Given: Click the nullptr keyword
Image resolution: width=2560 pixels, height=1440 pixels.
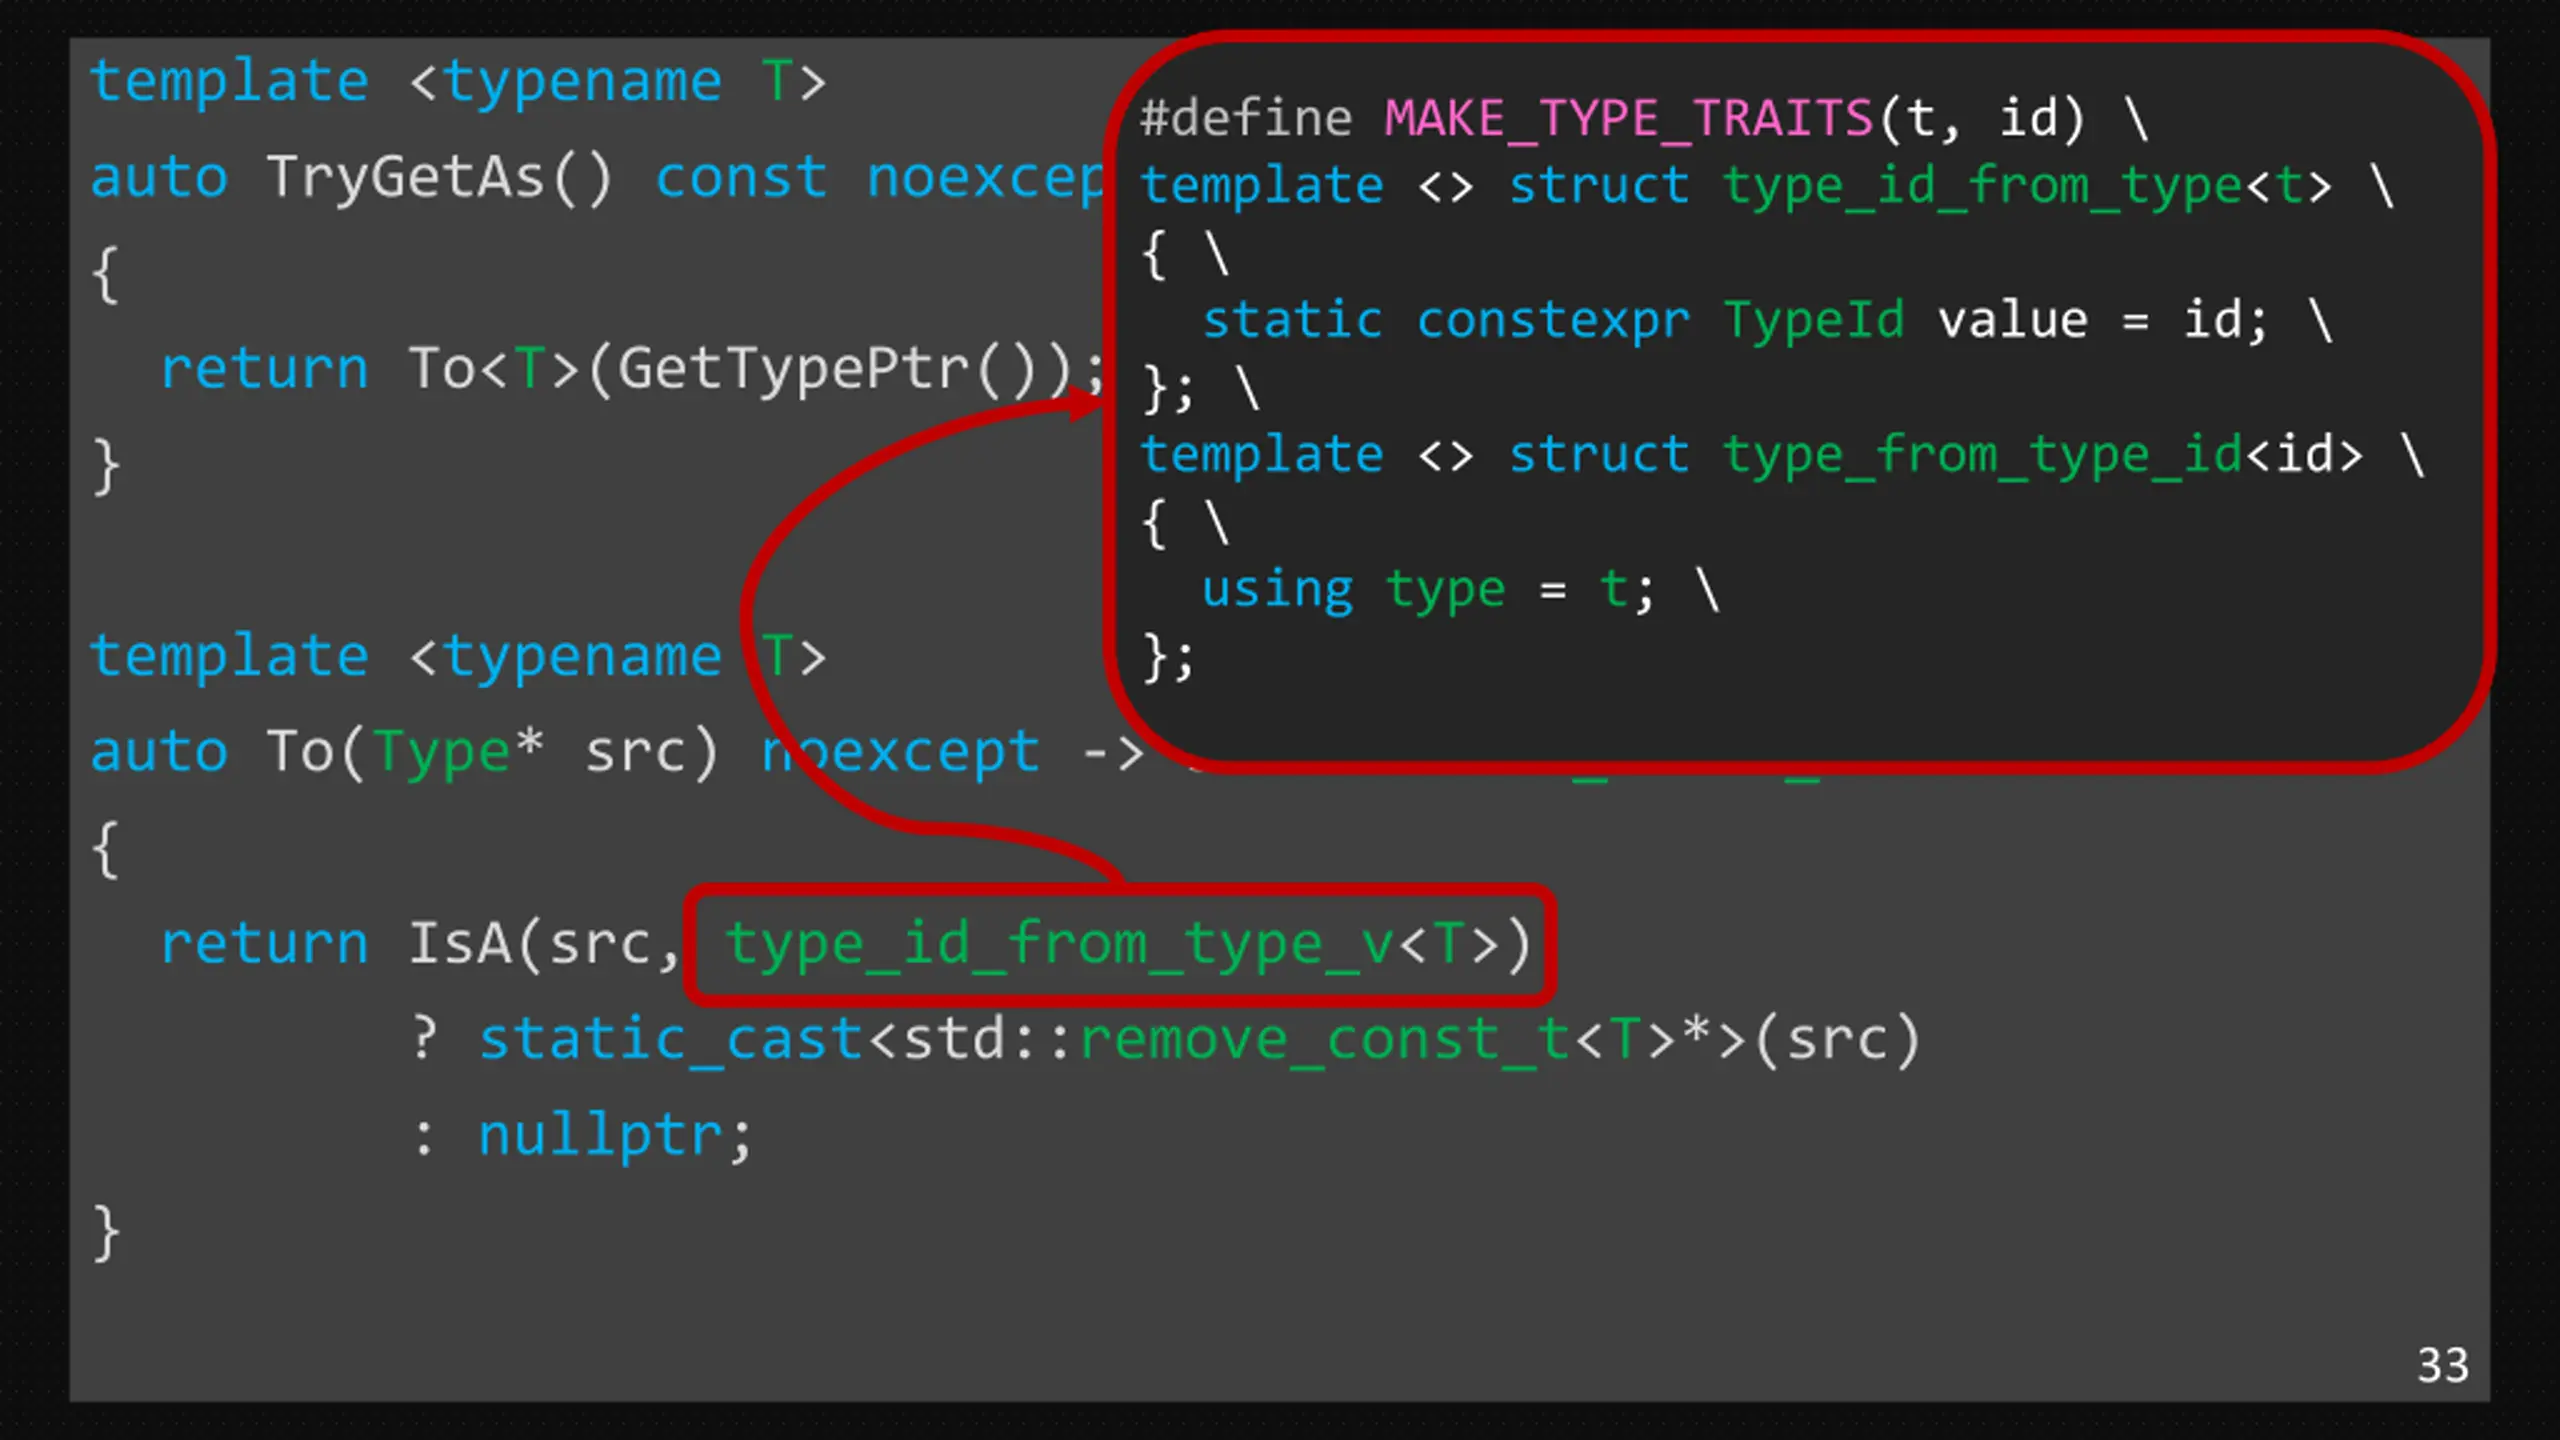Looking at the screenshot, I should pos(600,1137).
